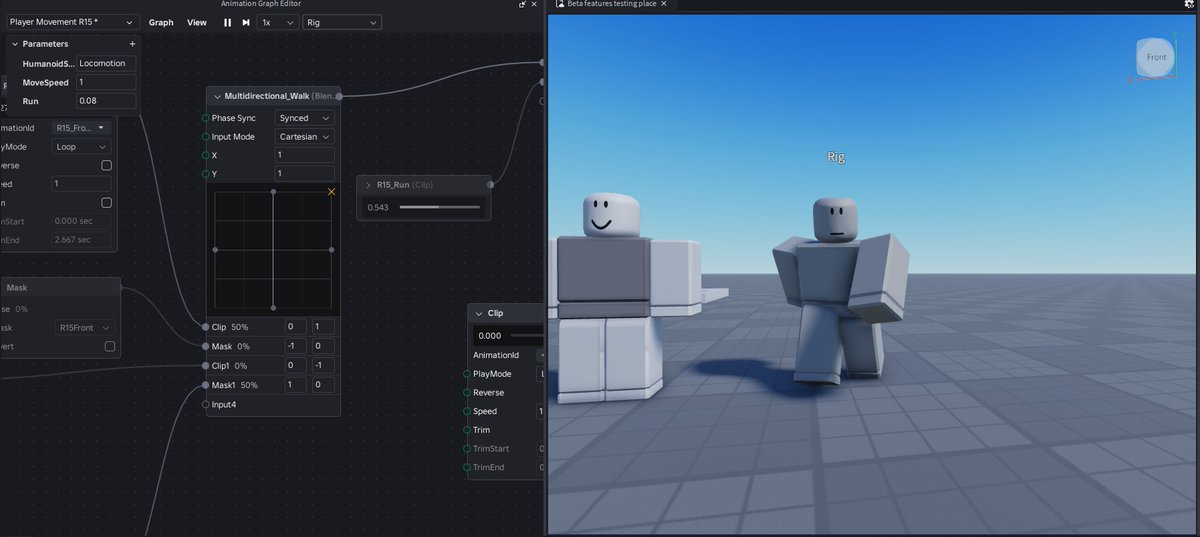
Task: Collapse the Clip node chevron
Action: [478, 313]
